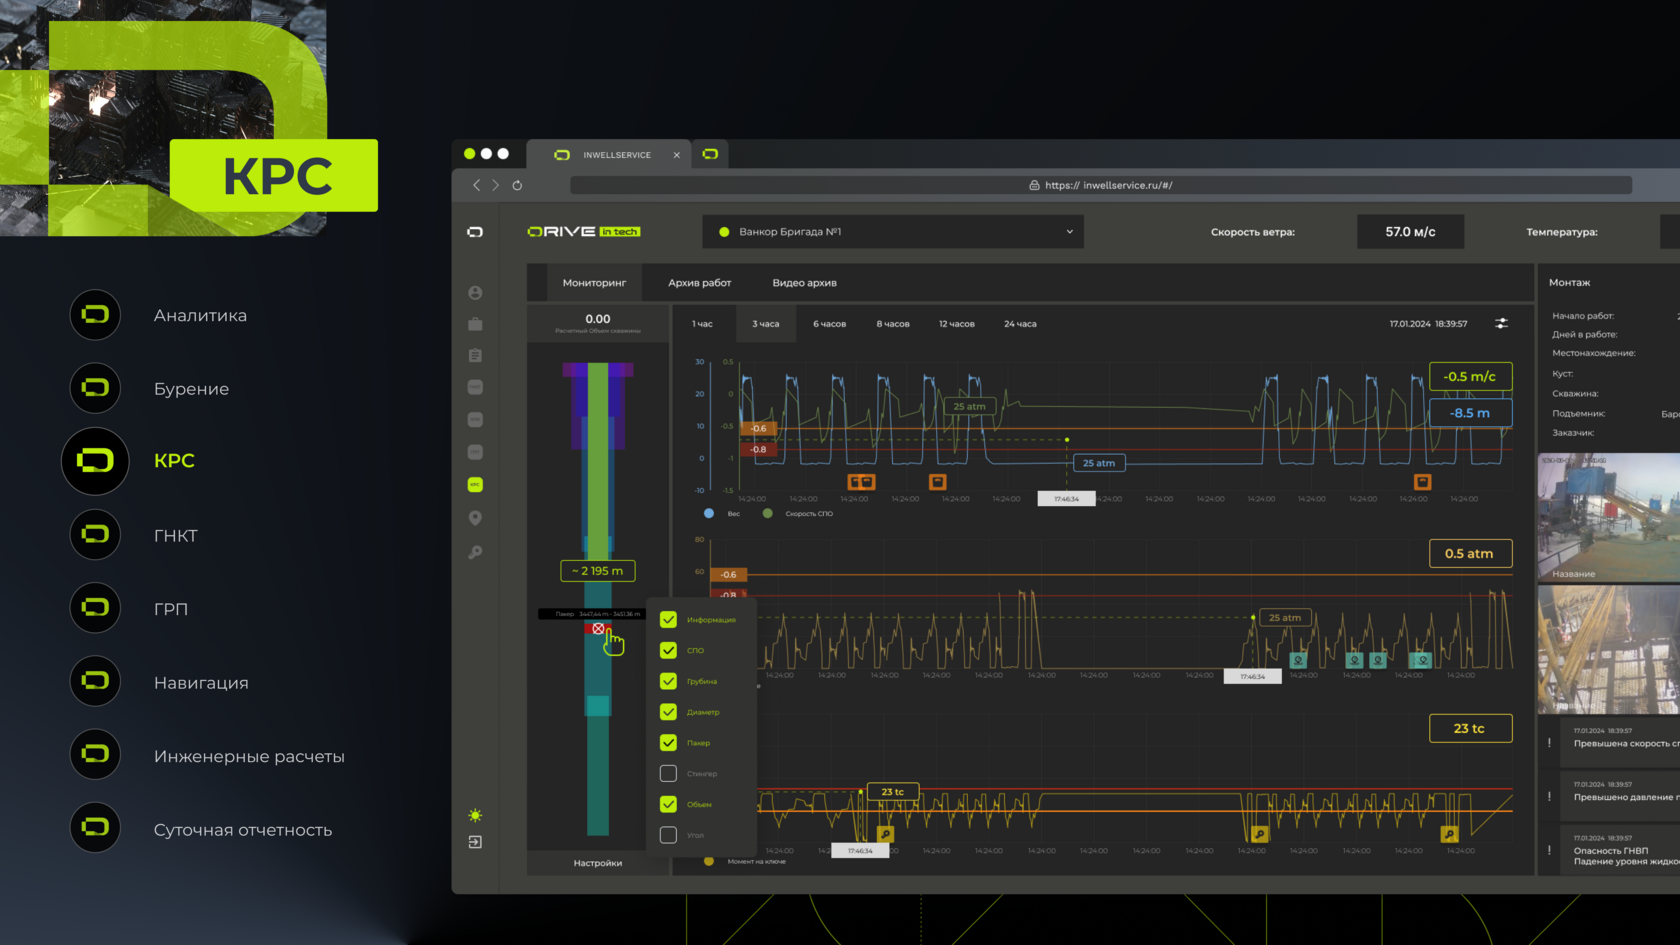
Task: Click the 17:46:34 time marker on the top chart
Action: [x=1066, y=498]
